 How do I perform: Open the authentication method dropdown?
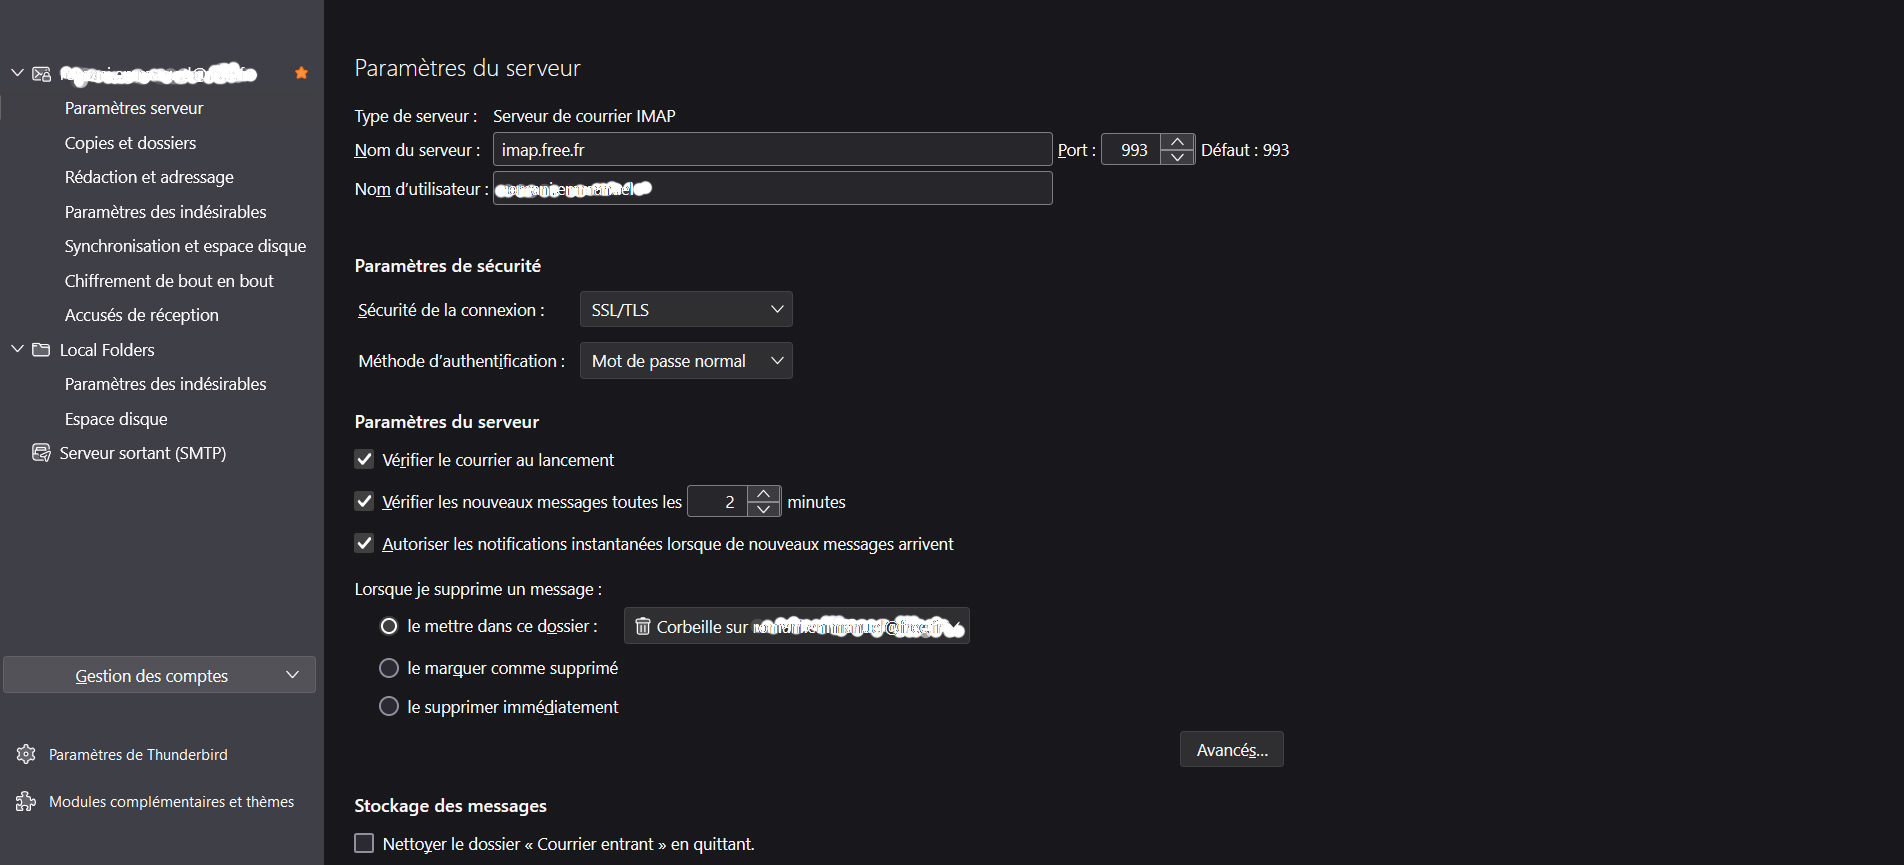pyautogui.click(x=686, y=361)
